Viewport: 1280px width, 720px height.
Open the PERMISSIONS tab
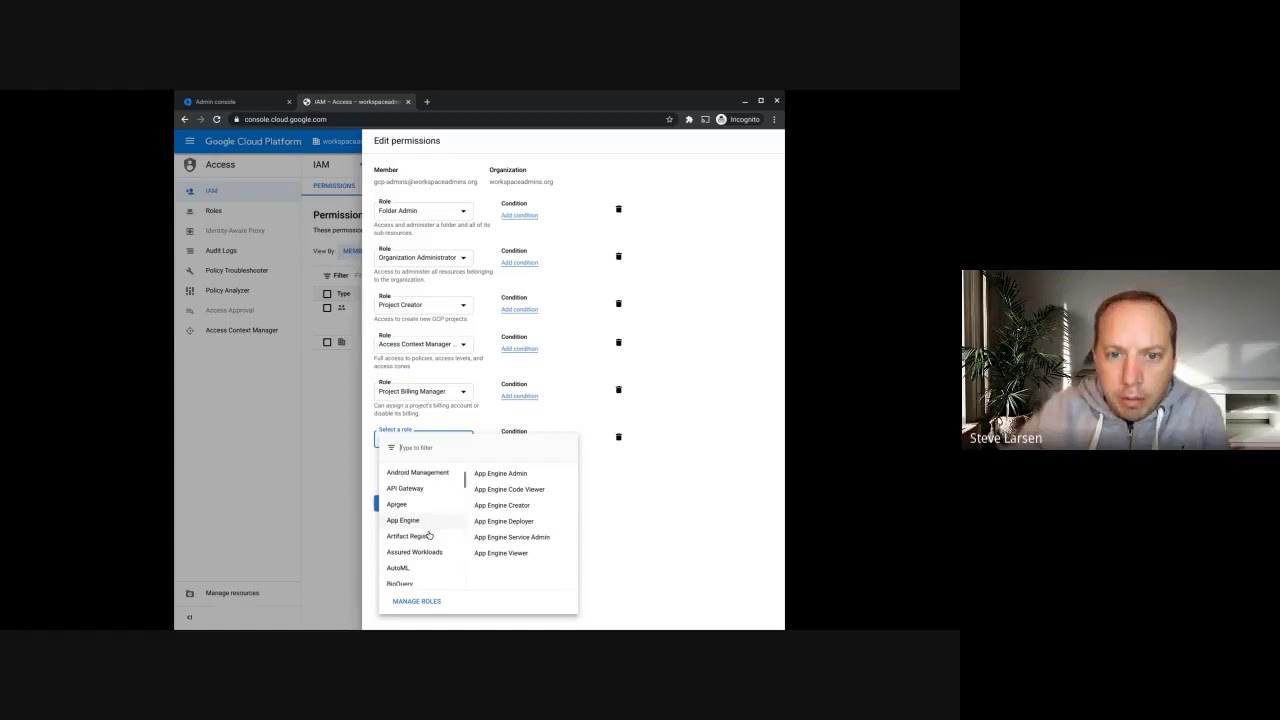tap(334, 186)
